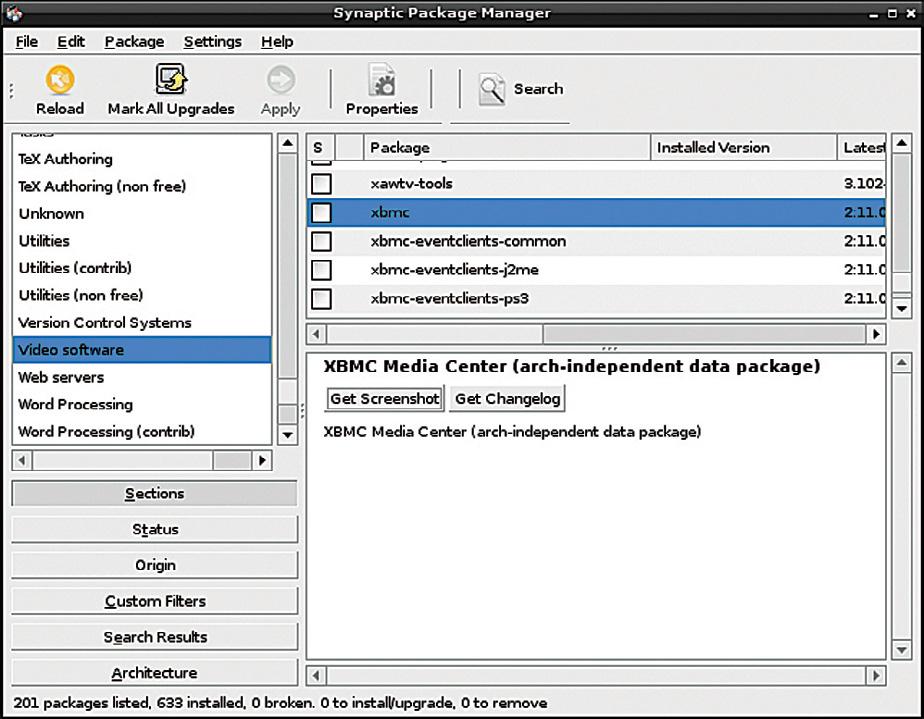Select the Web servers category
This screenshot has height=719, width=924.
(x=141, y=377)
